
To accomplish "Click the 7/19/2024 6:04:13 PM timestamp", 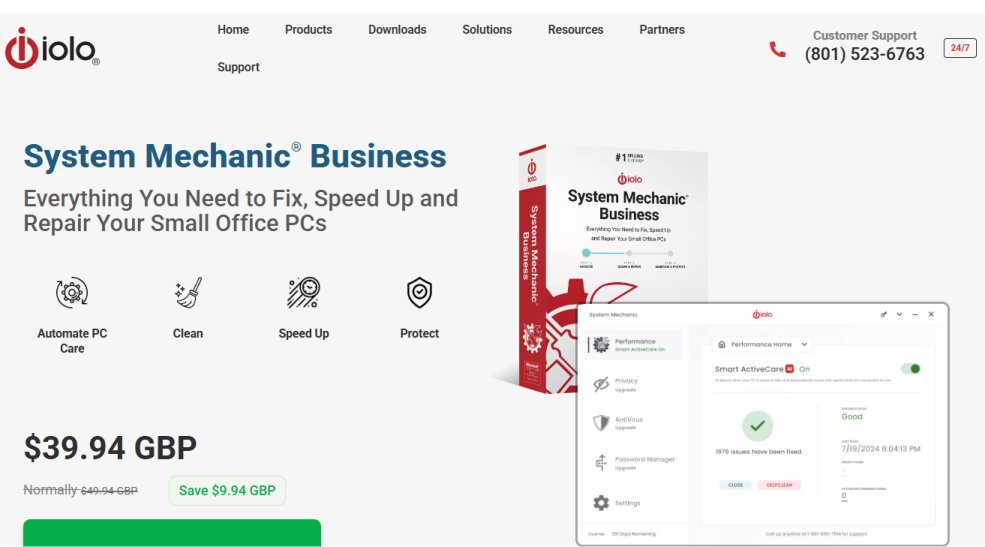I will [x=881, y=448].
